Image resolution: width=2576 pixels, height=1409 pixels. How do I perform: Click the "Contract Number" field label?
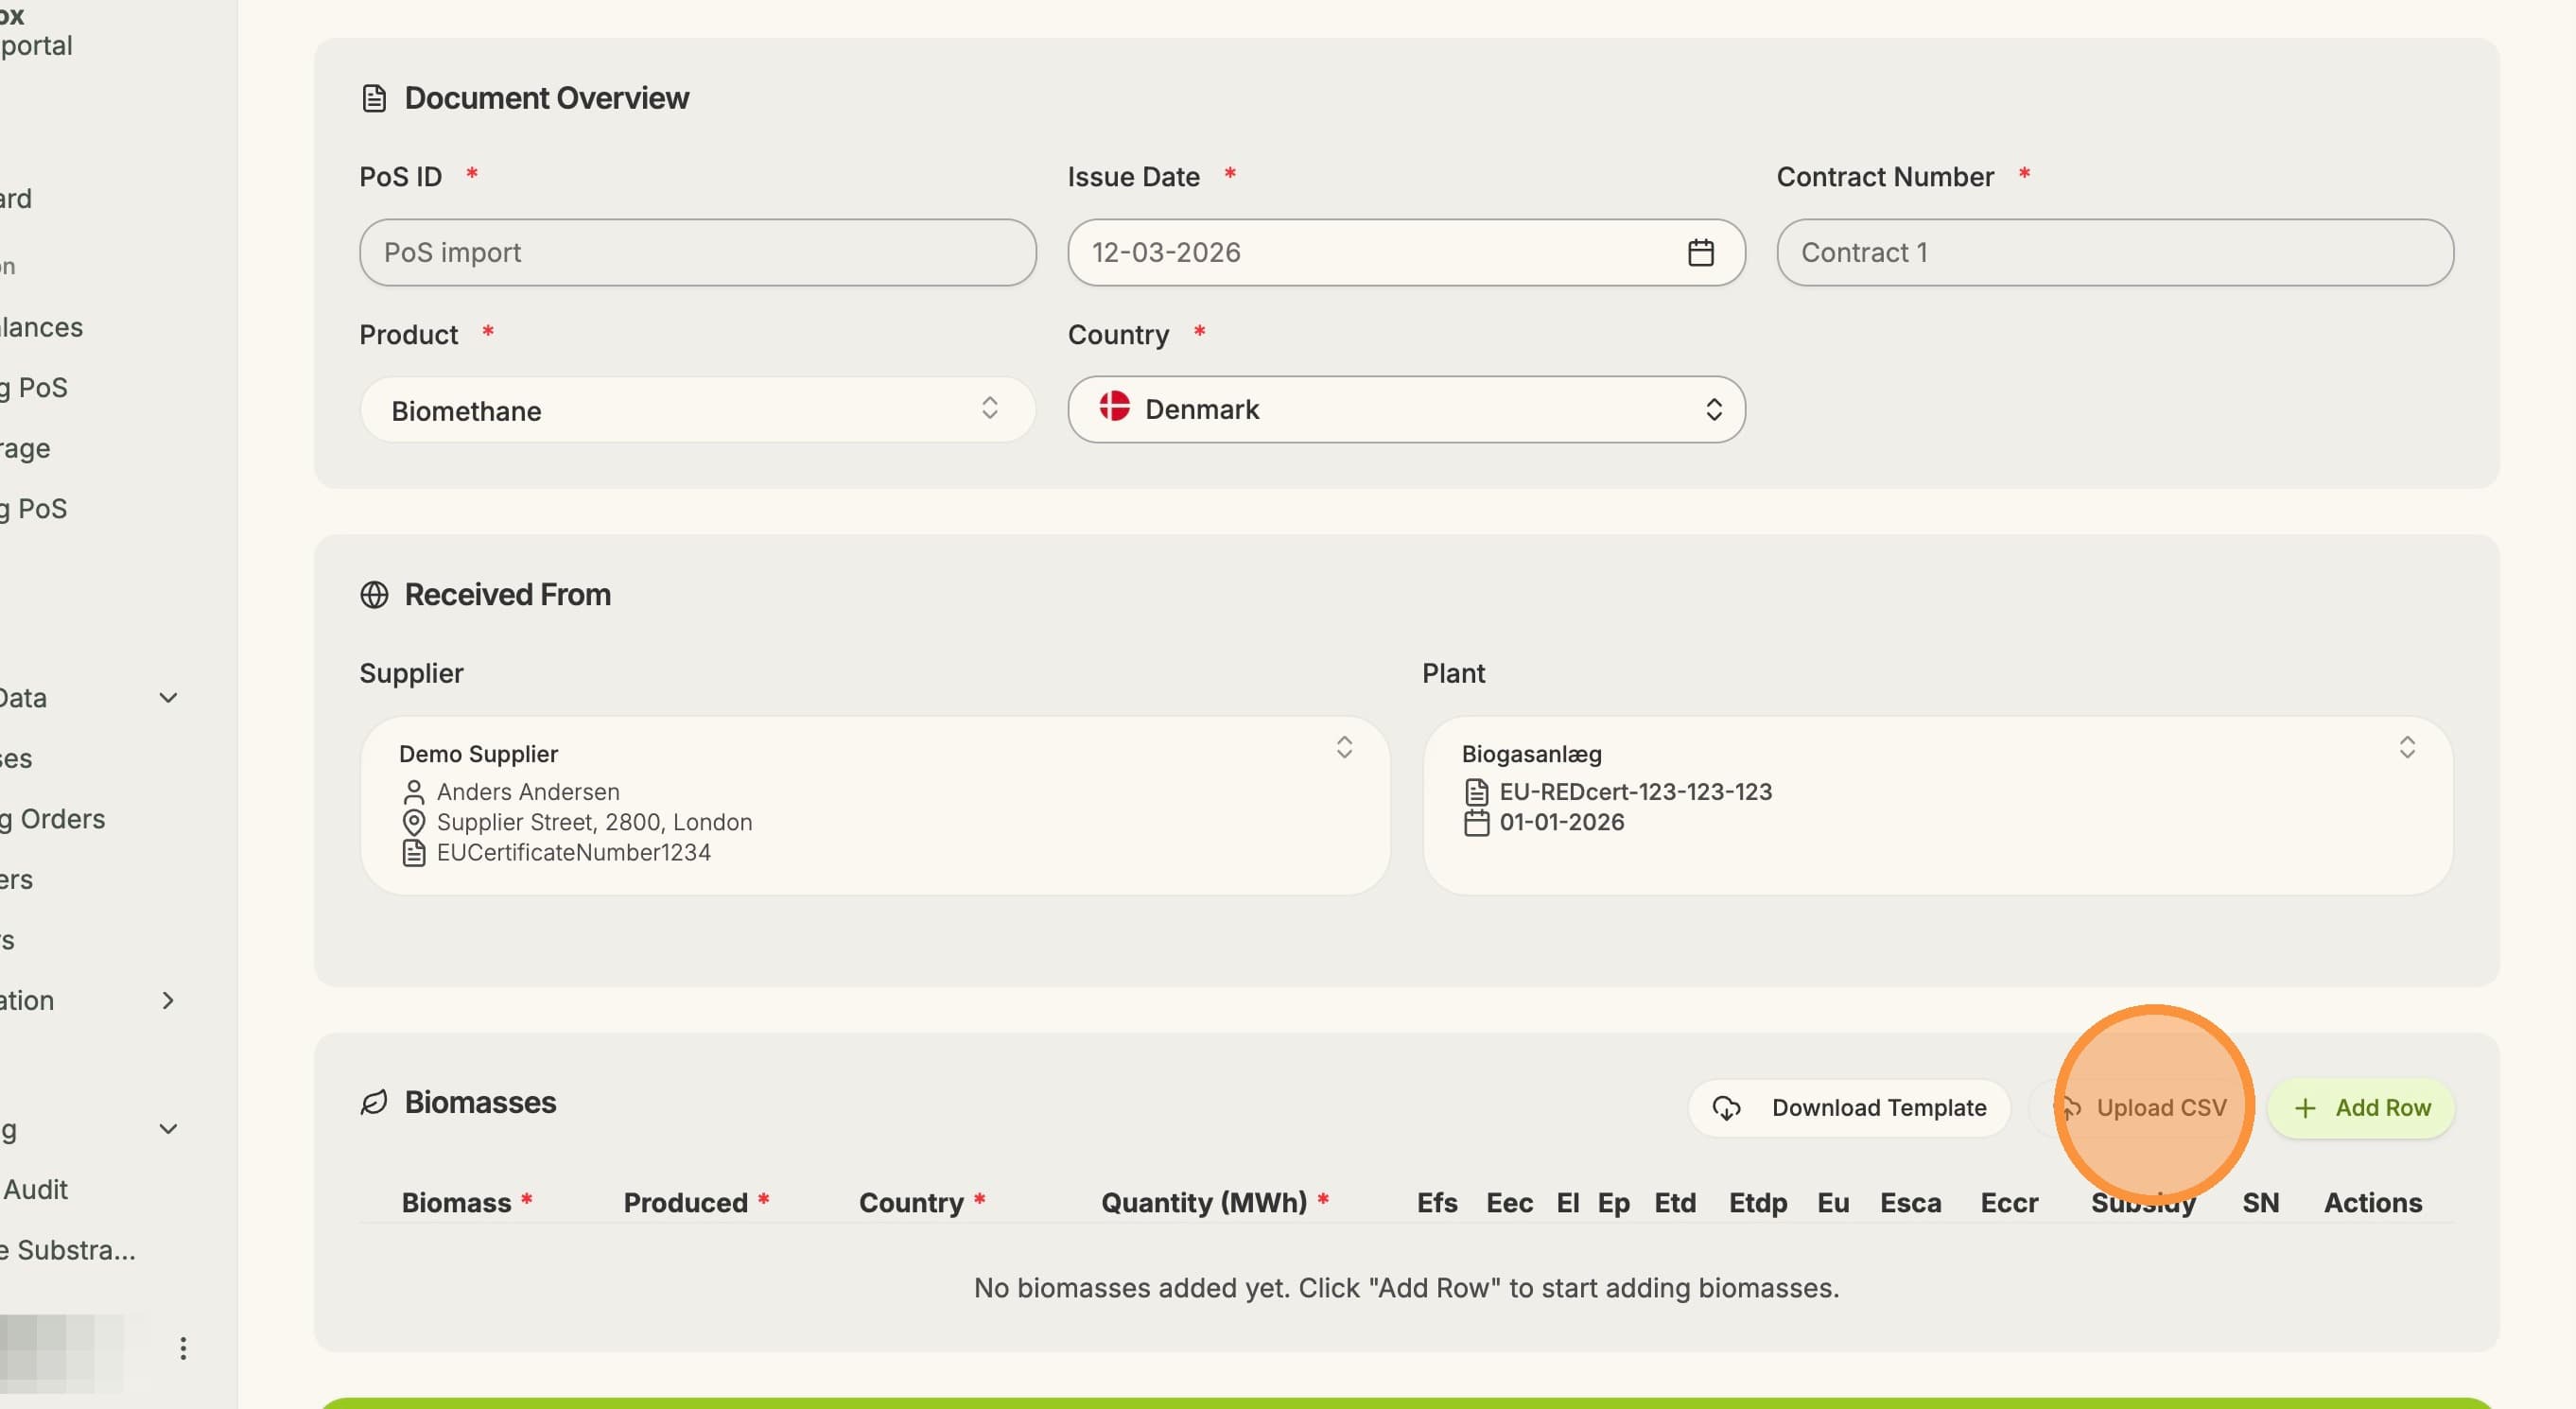1885,177
